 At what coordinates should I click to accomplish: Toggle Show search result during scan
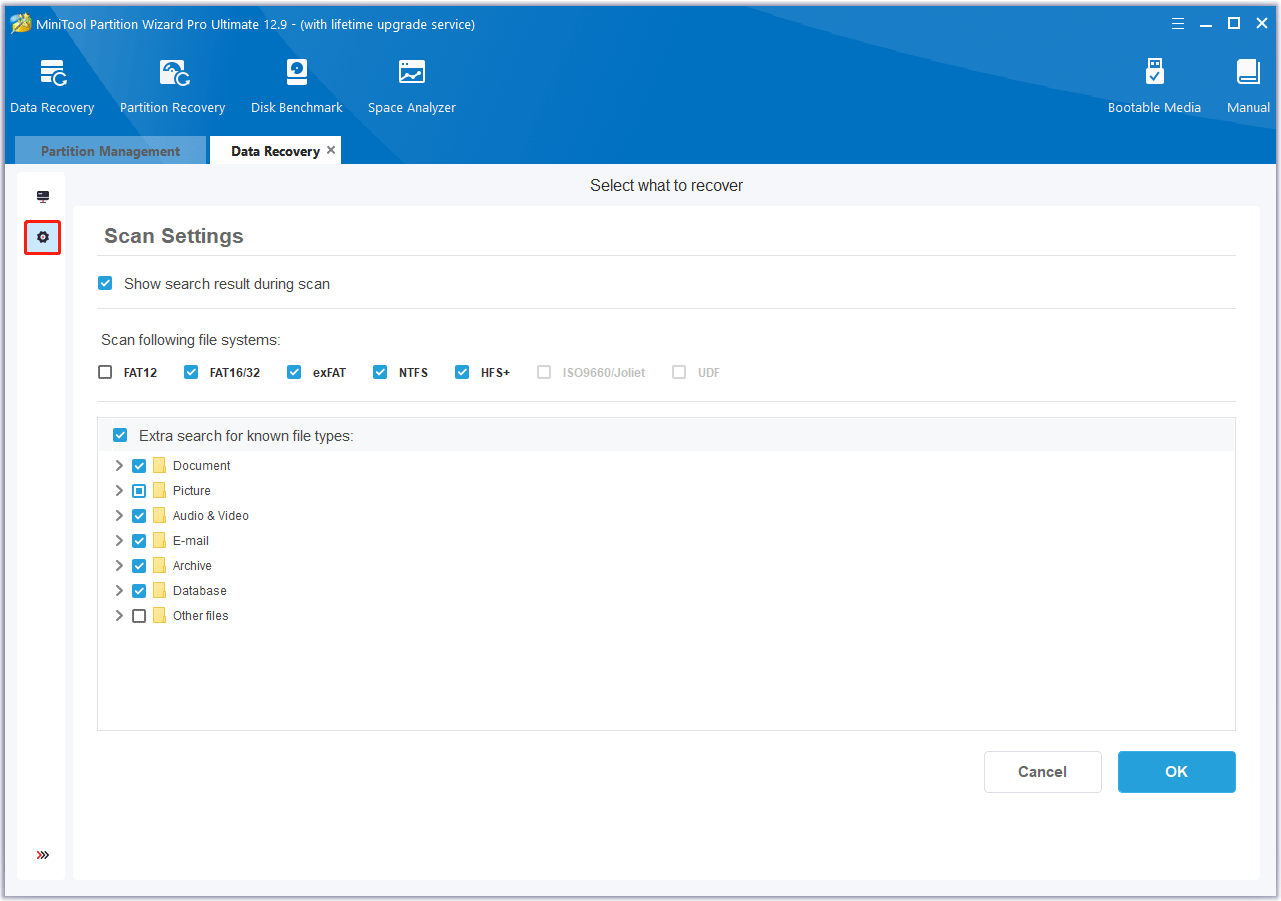tap(105, 283)
